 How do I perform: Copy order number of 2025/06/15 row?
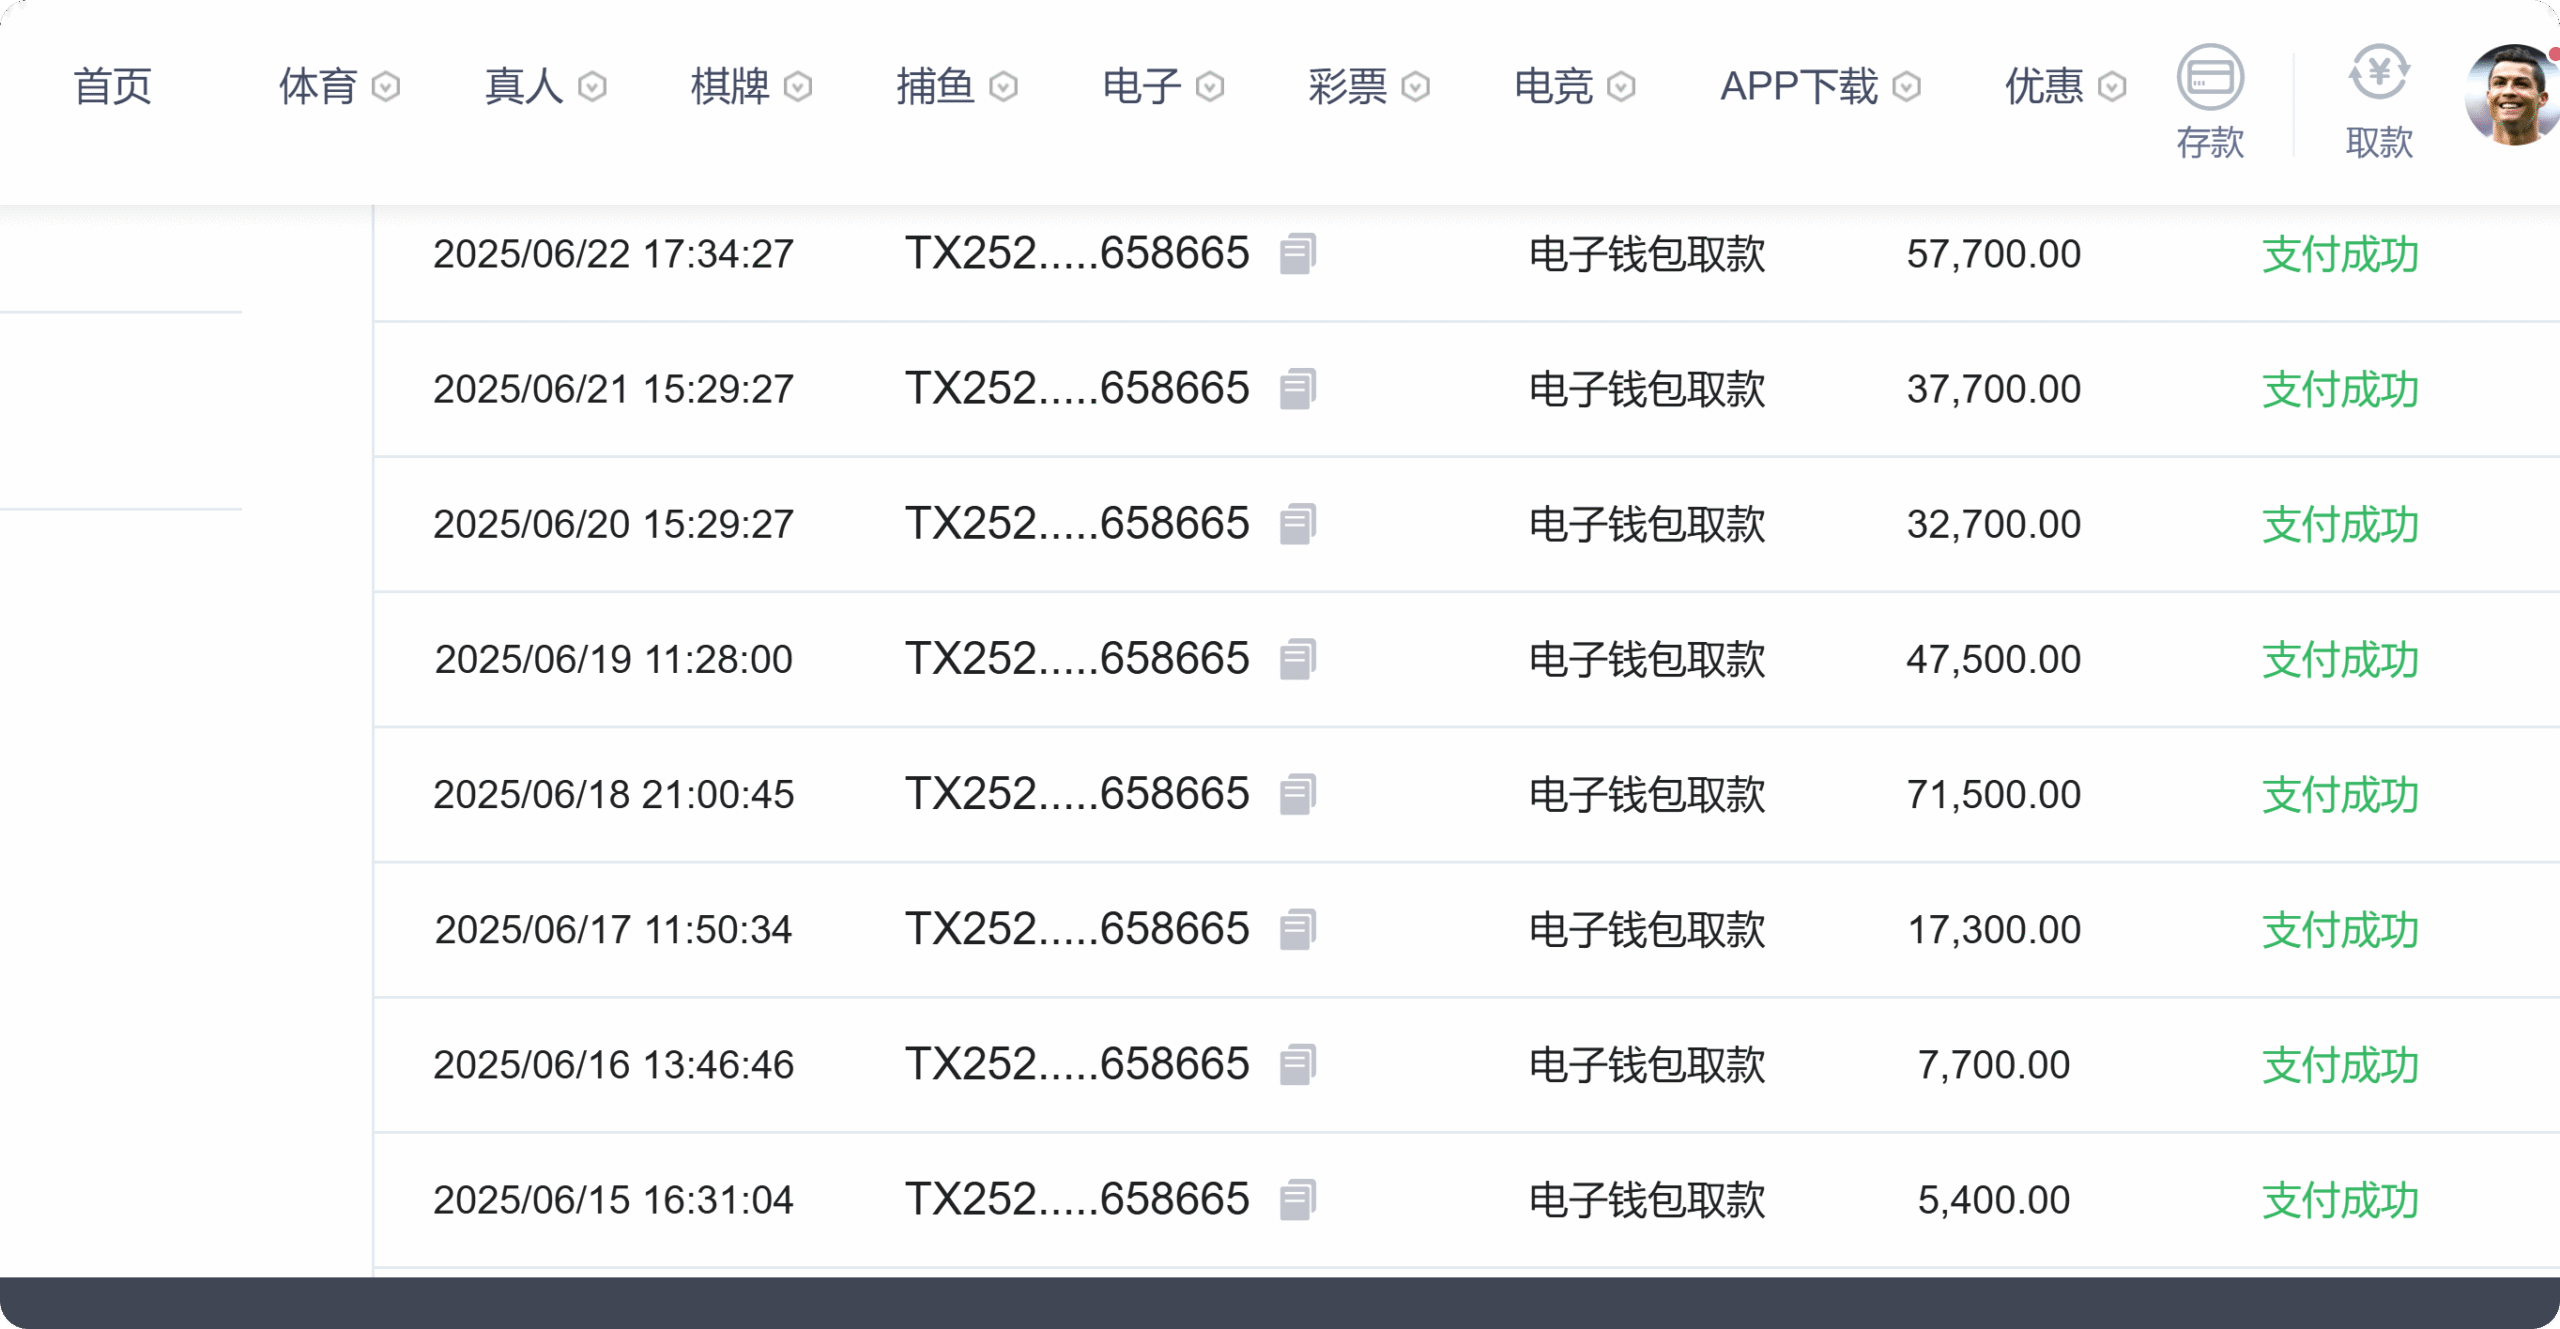[1298, 1199]
